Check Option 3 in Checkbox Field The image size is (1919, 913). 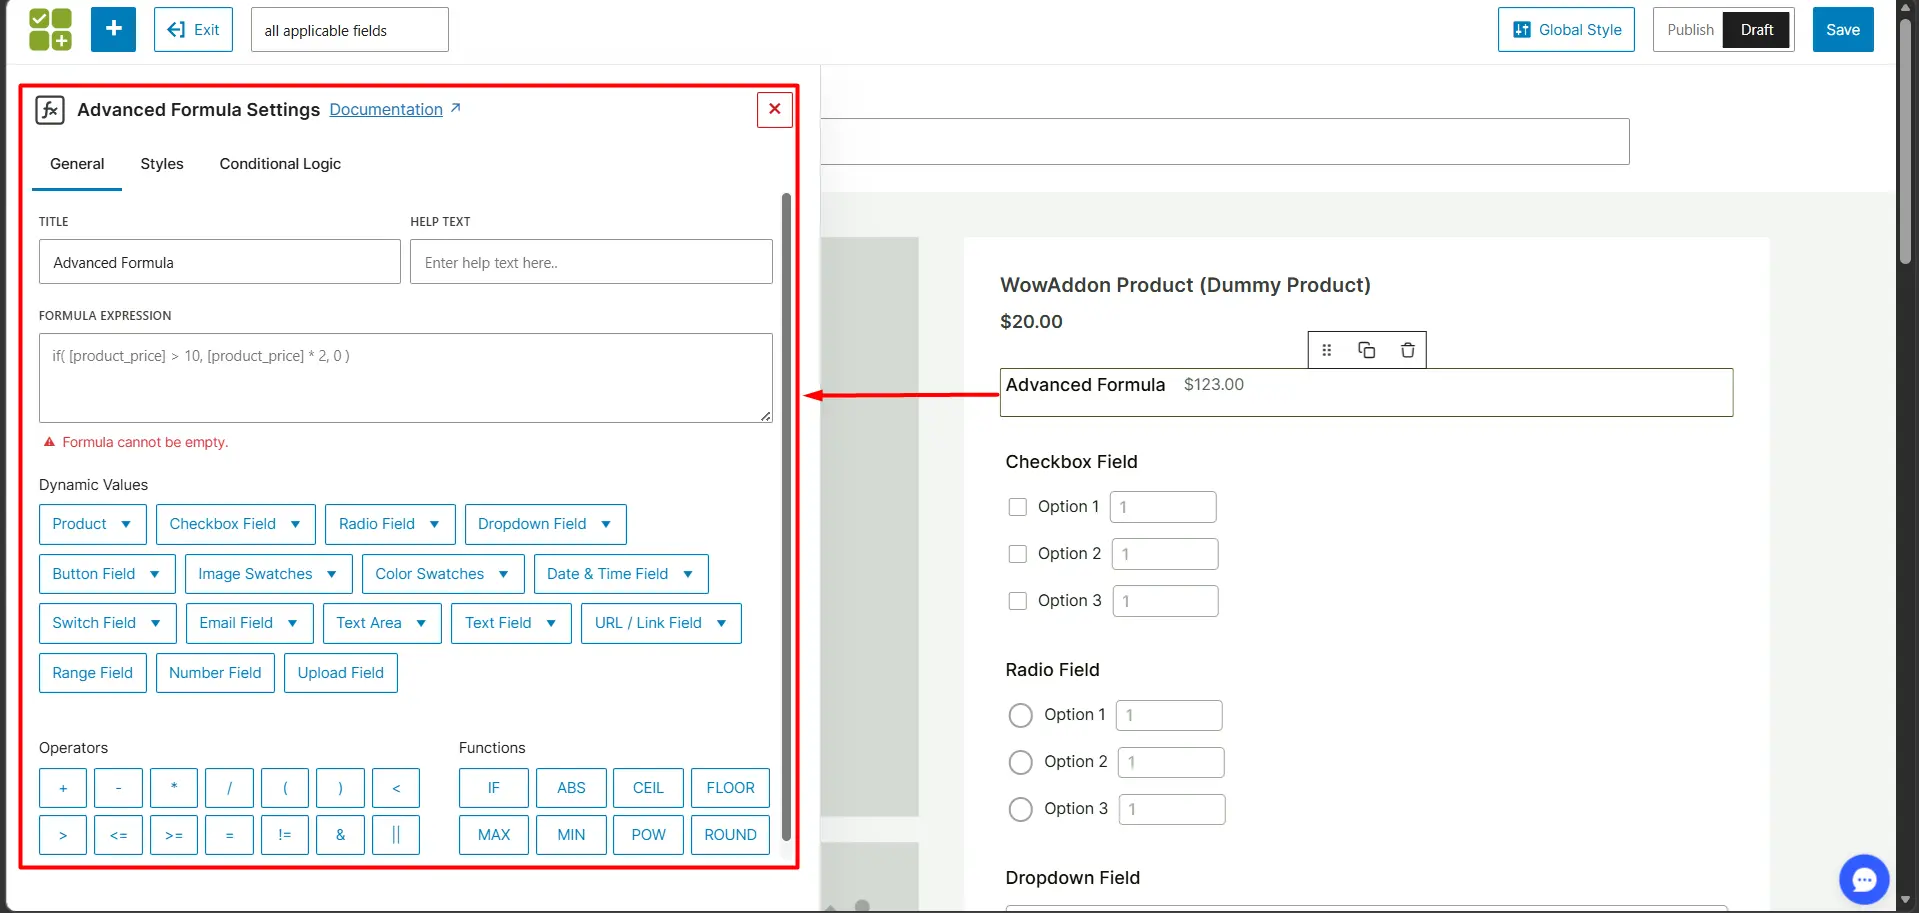click(x=1018, y=600)
